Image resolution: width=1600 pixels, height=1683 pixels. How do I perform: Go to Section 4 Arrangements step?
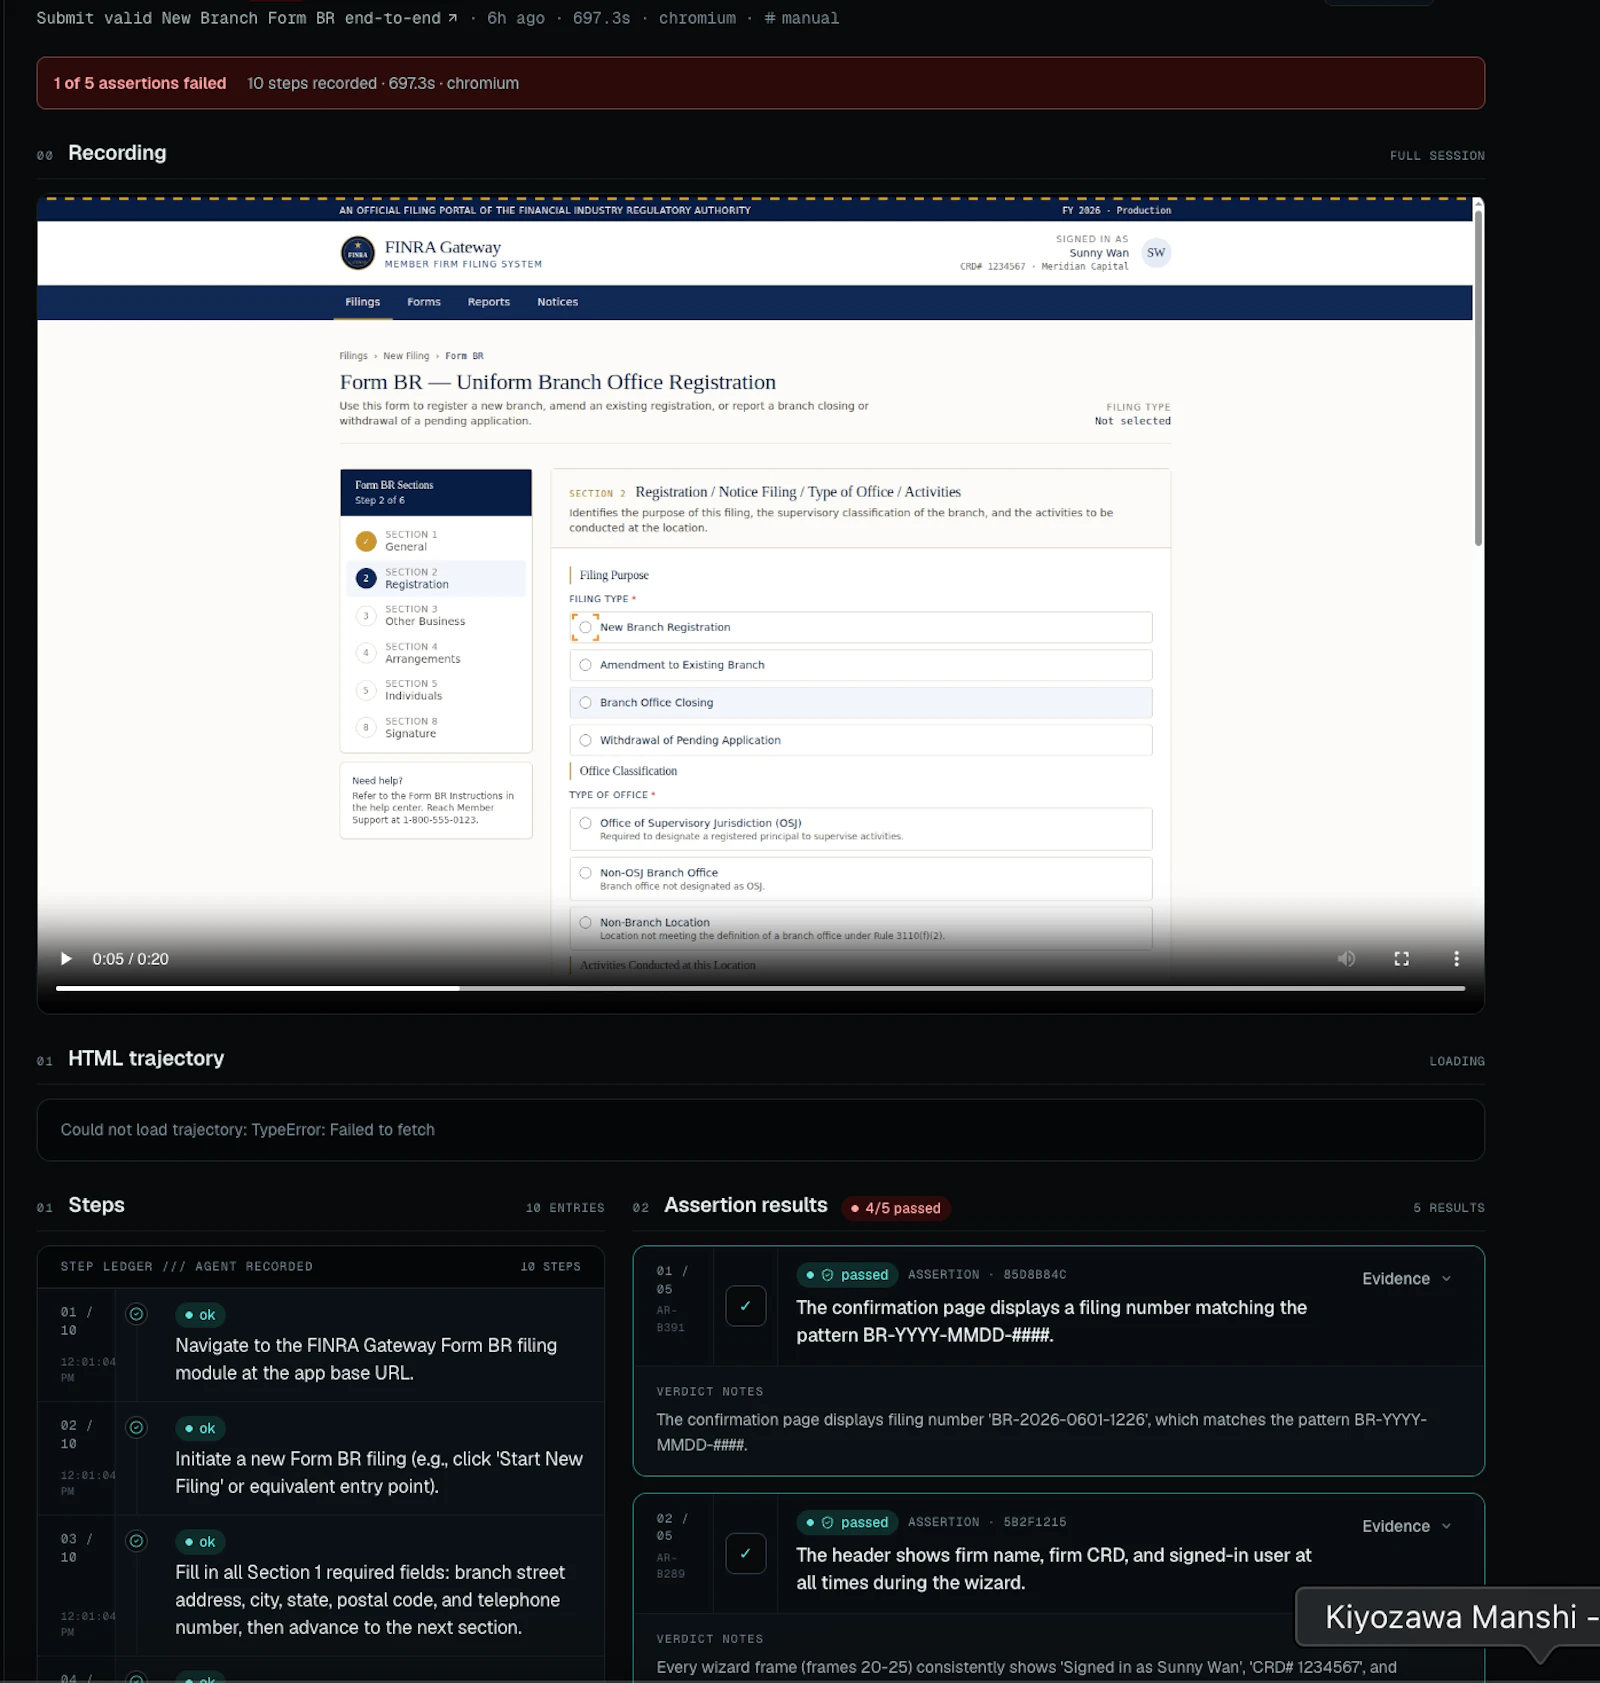tap(436, 653)
